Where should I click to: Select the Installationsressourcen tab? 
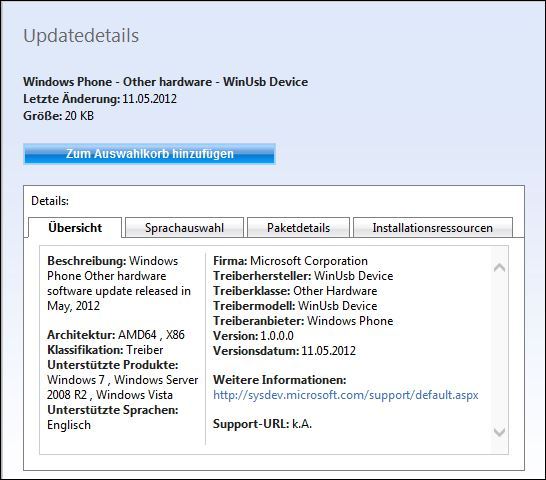coord(433,227)
